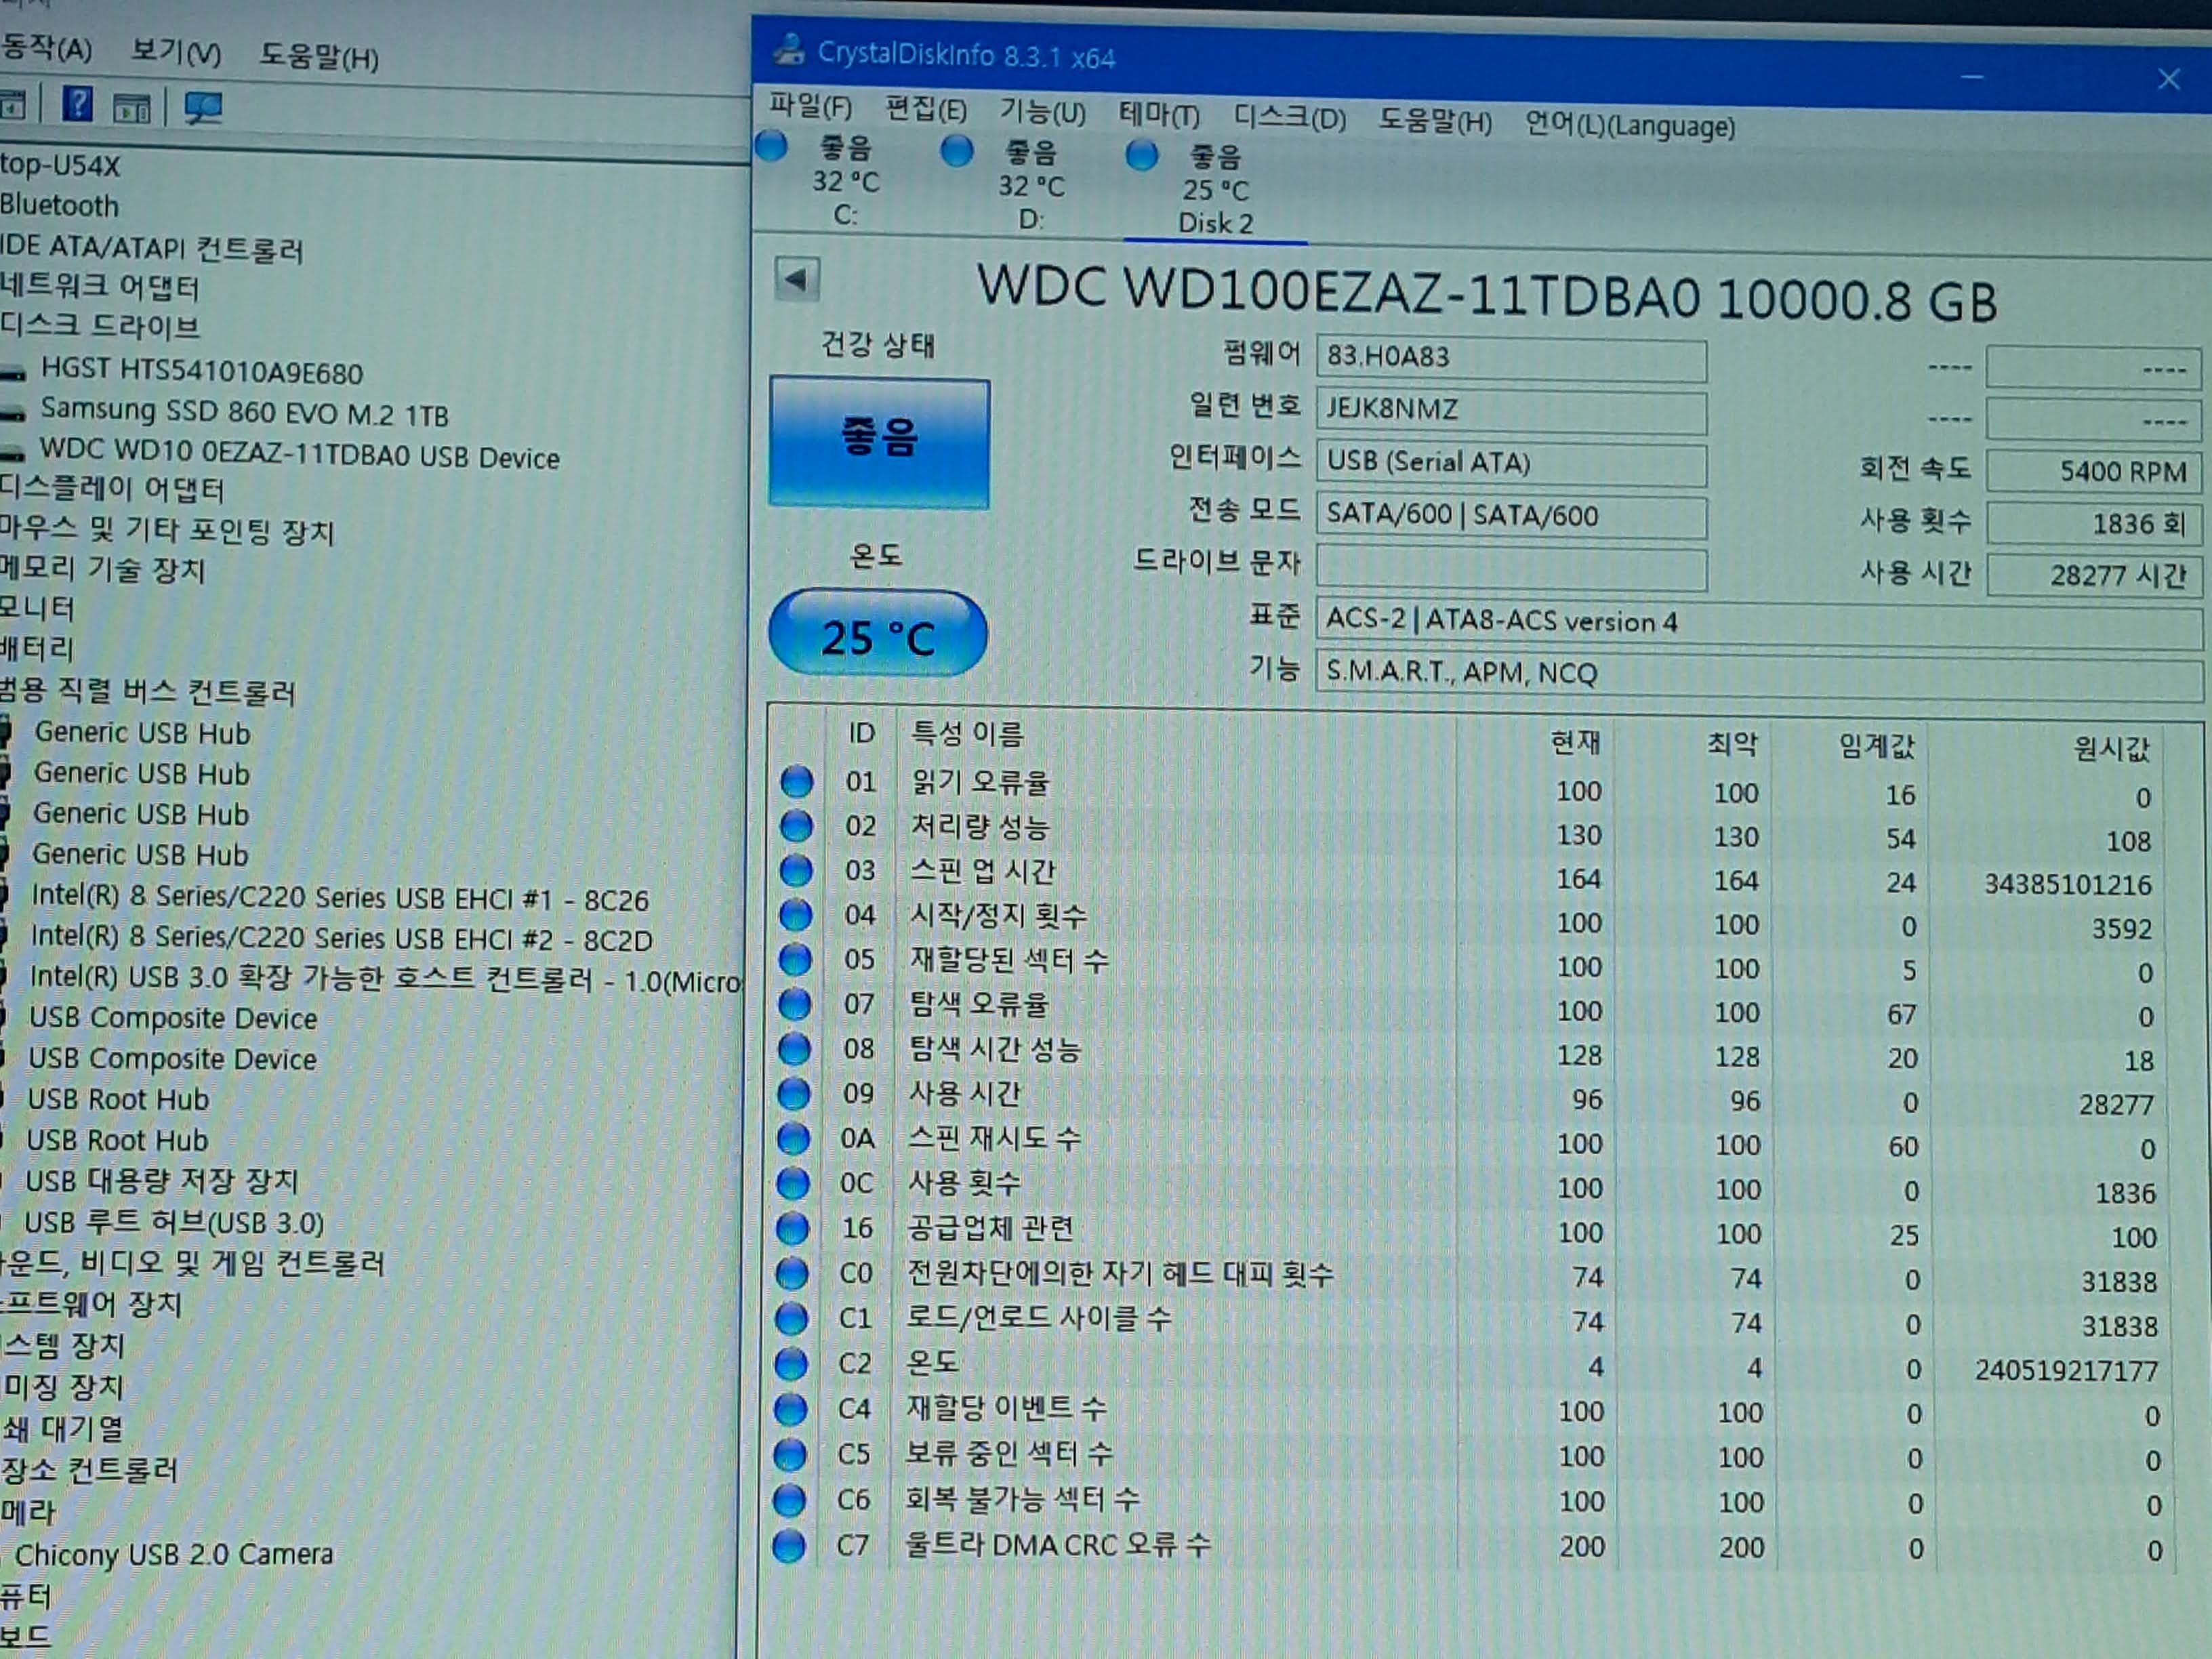This screenshot has width=2212, height=1659.
Task: Click the rotation speed field 5400 RPM
Action: click(2094, 471)
